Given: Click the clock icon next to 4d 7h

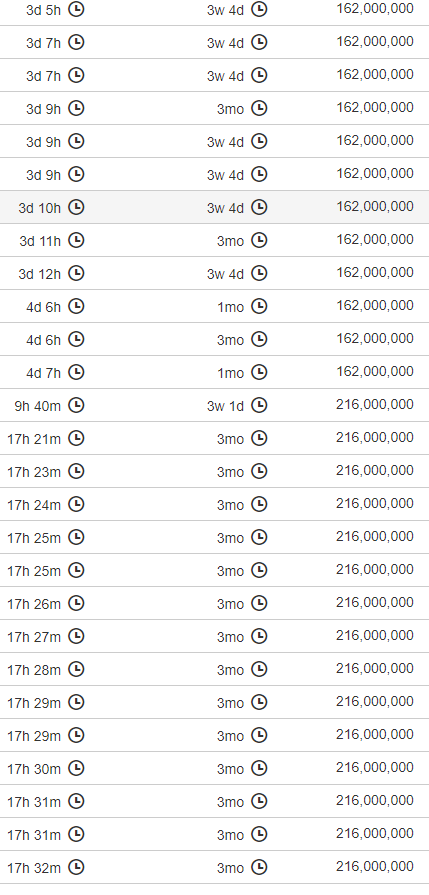Looking at the screenshot, I should pos(76,372).
